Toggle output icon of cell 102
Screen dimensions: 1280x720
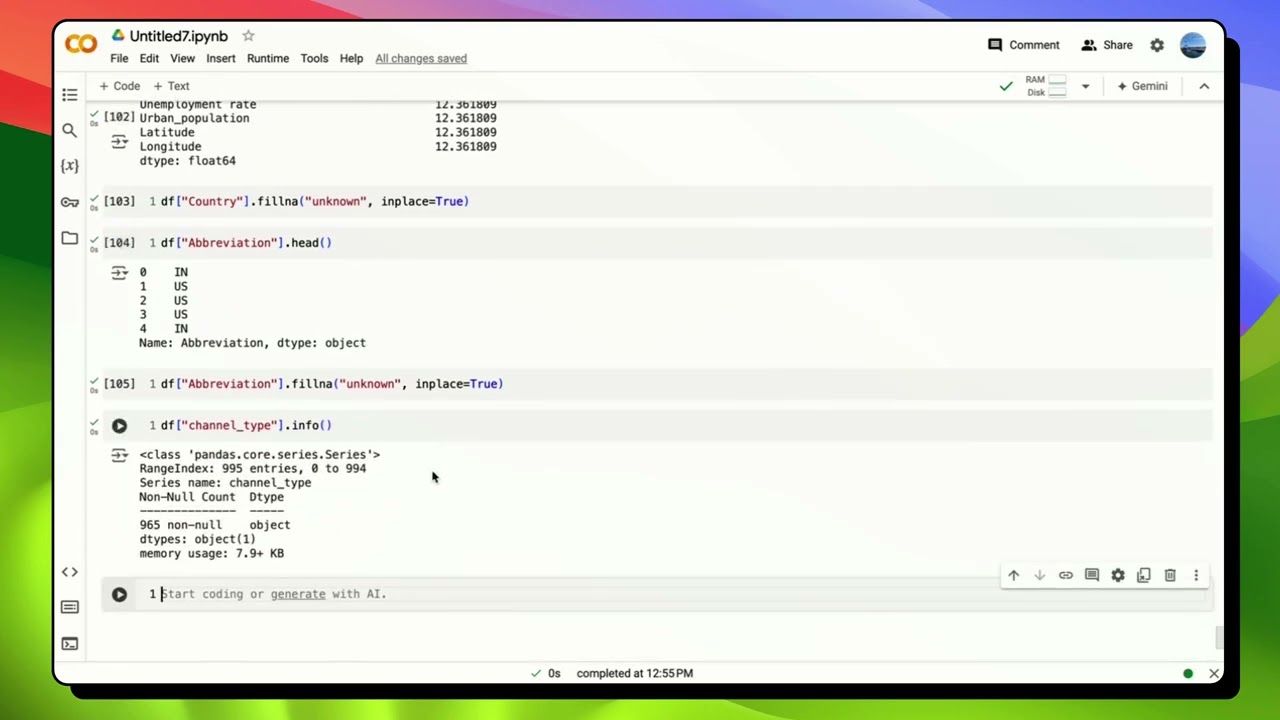(119, 142)
